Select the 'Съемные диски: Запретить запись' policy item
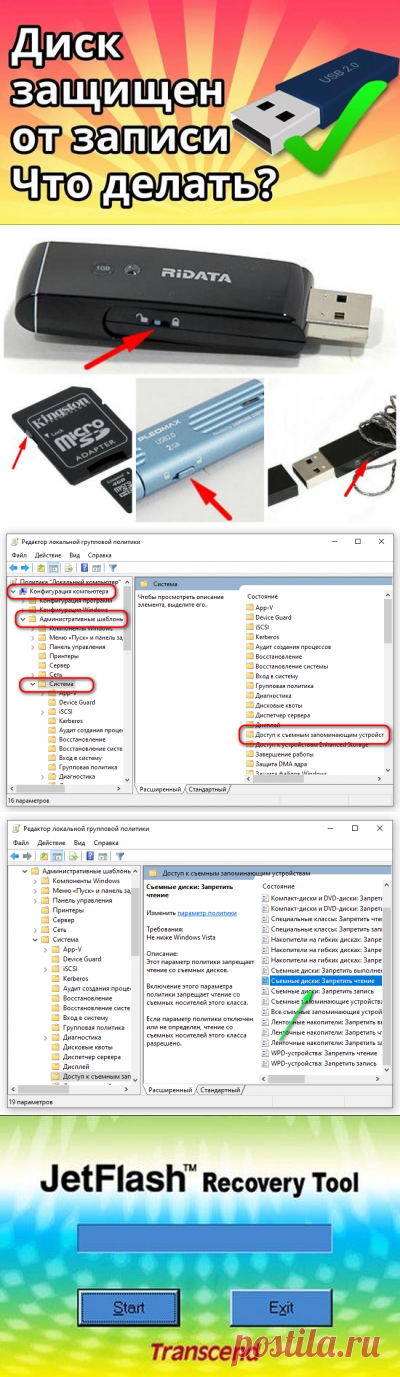Screen dimensions: 400x1377 [324, 992]
